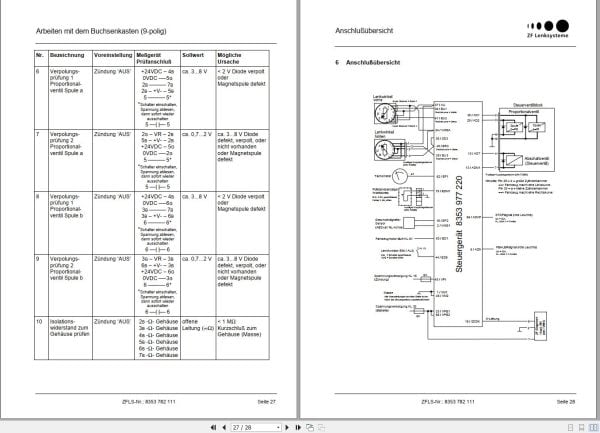Go to the next page
Viewport: 600px width, 433px height.
point(287,427)
